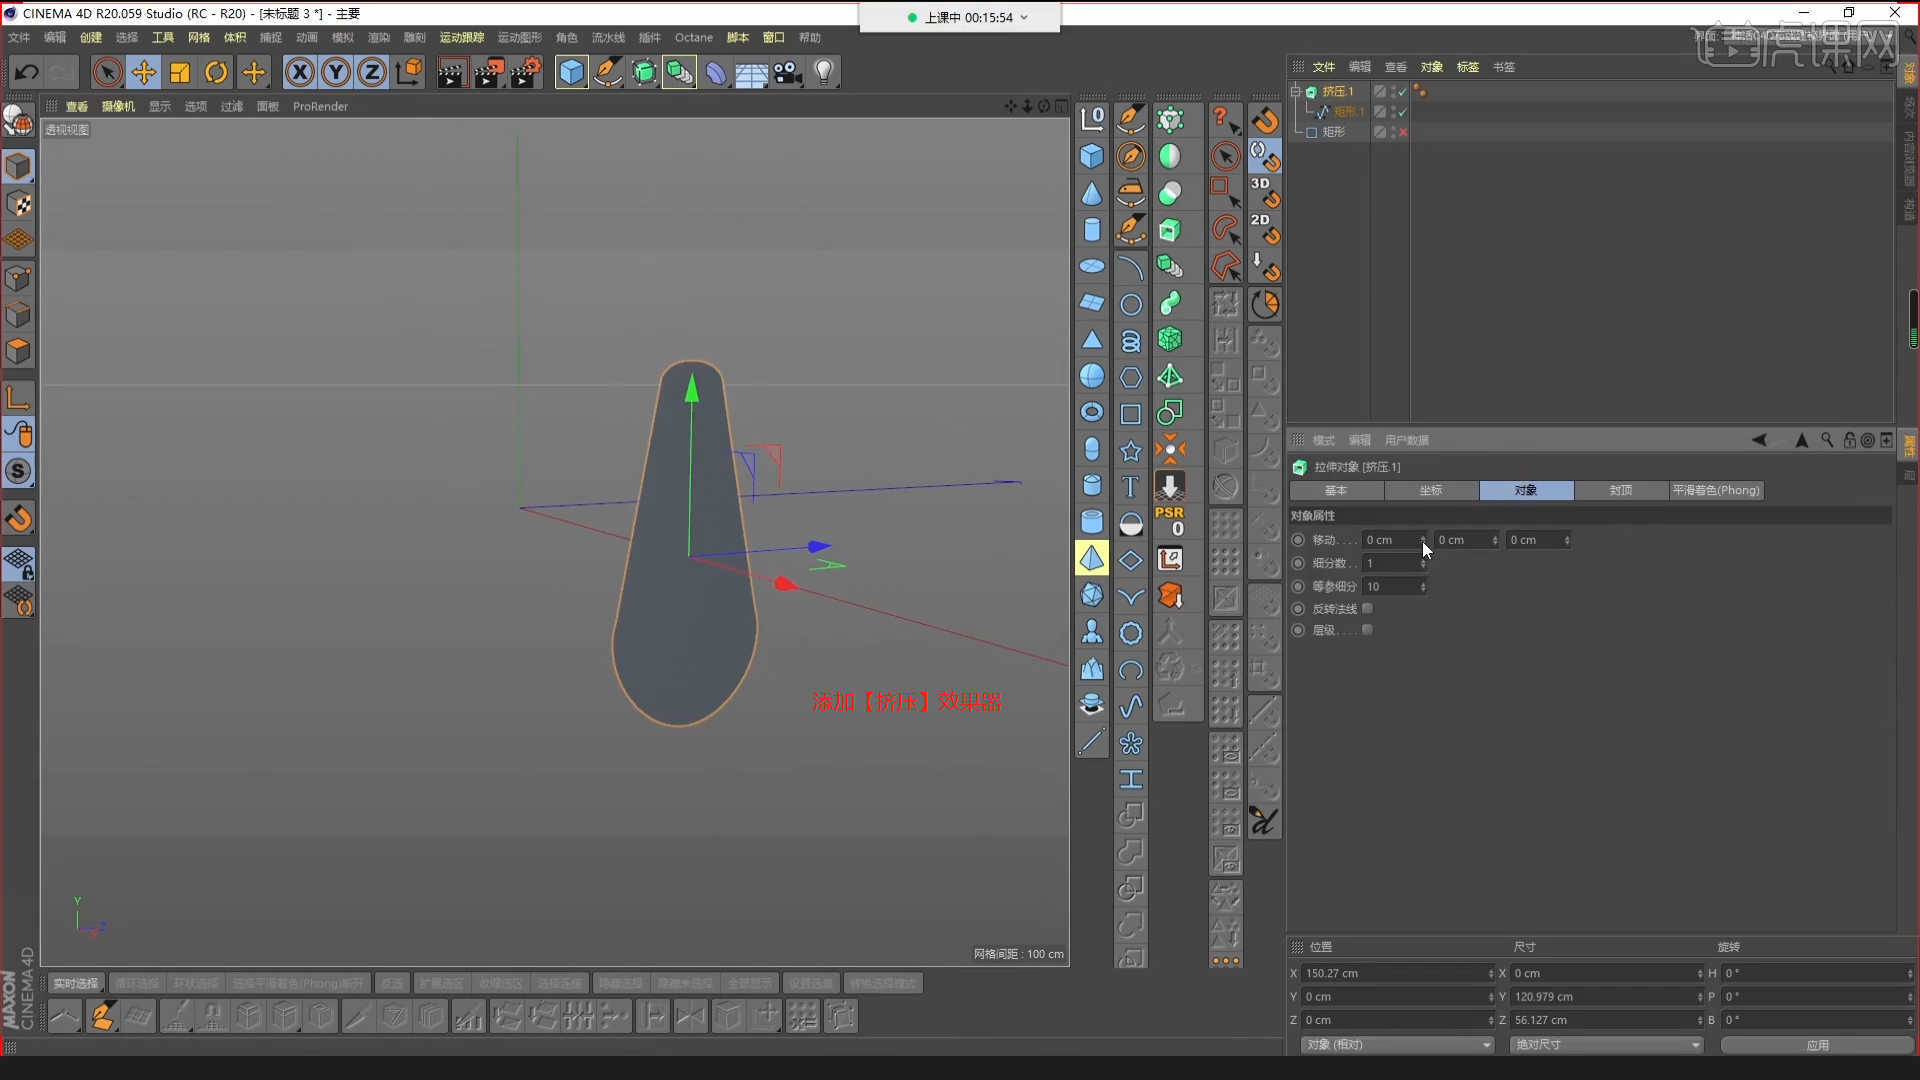Screen dimensions: 1920x1080
Task: Switch to 坐标 attribute tab
Action: point(1431,490)
